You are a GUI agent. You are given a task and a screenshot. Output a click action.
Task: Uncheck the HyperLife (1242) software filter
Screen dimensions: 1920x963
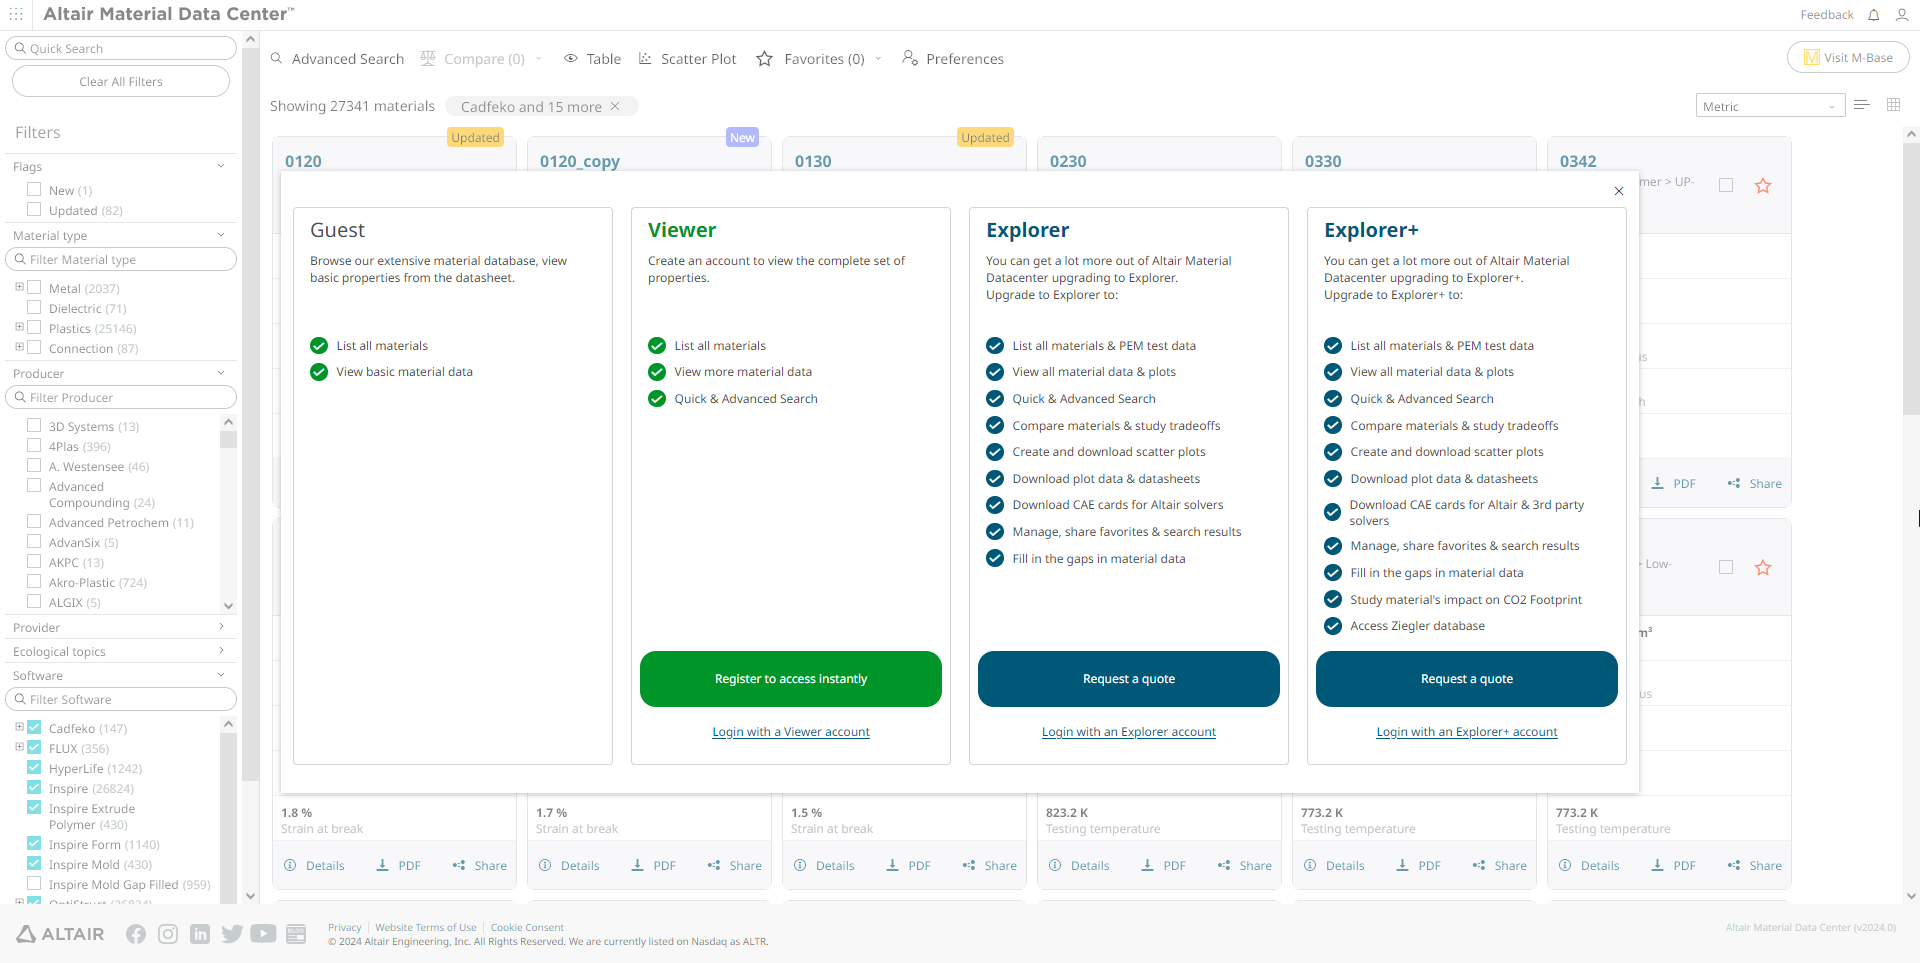[x=34, y=768]
